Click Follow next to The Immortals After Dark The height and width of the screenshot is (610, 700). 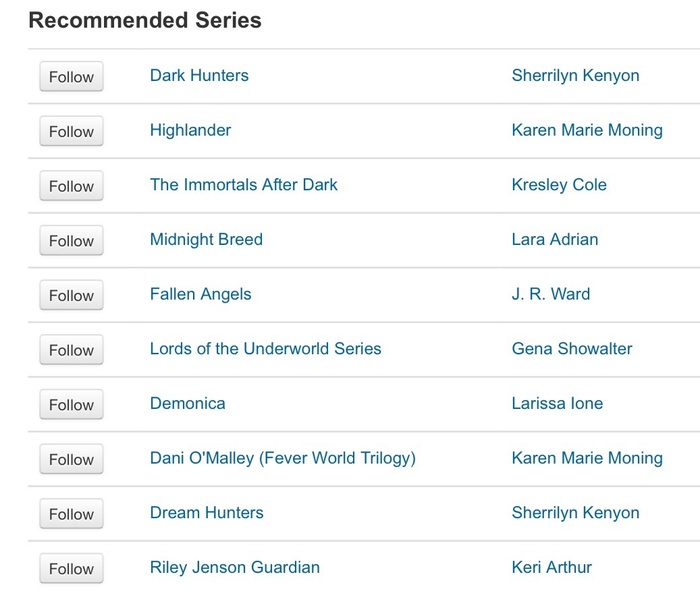point(71,186)
